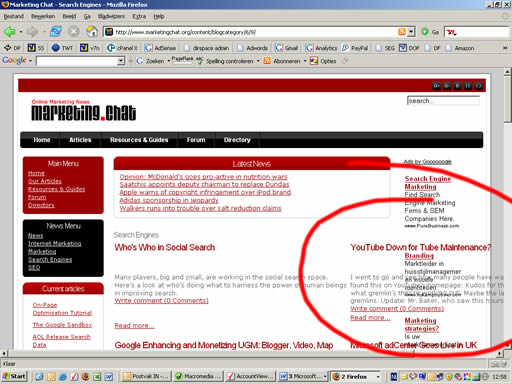
Task: Open the Our Articles link in Main Menu
Action: pyautogui.click(x=45, y=181)
